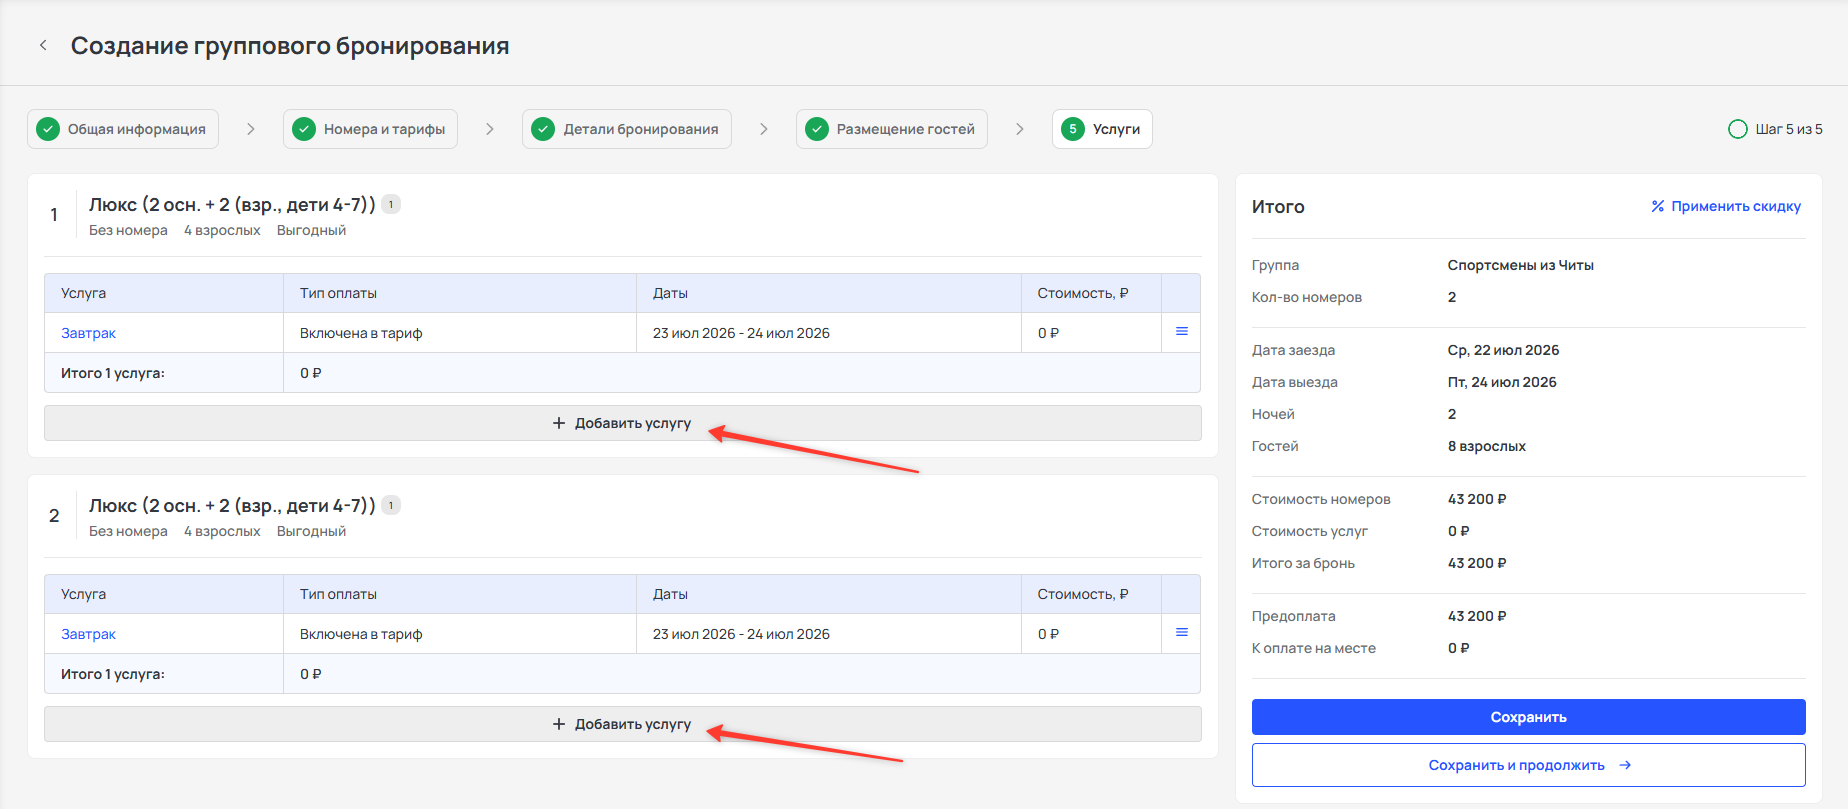
Task: Select the Услуги step tab
Action: coord(1102,129)
